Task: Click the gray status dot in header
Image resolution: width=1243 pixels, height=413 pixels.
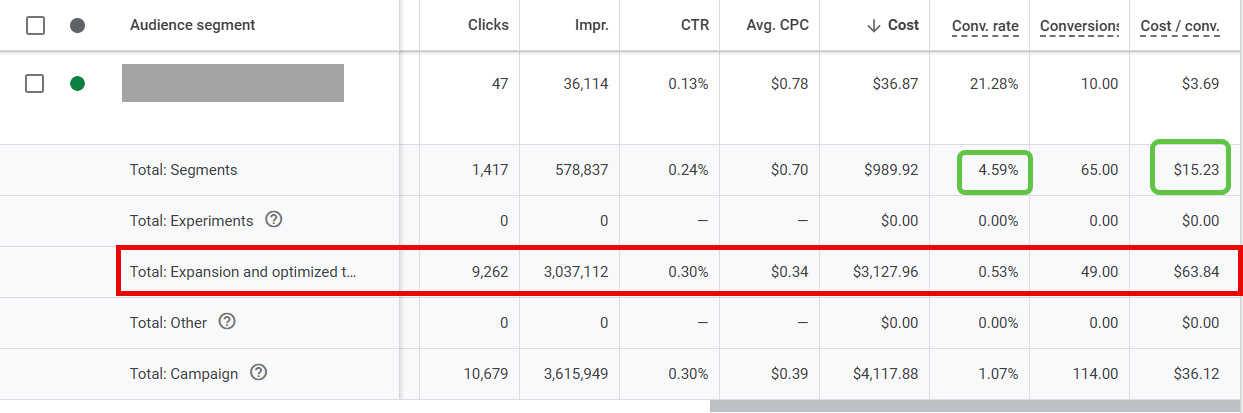Action: coord(77,26)
